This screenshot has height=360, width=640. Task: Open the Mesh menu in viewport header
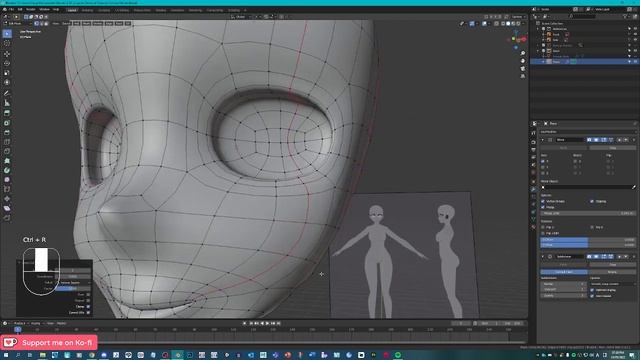(87, 24)
